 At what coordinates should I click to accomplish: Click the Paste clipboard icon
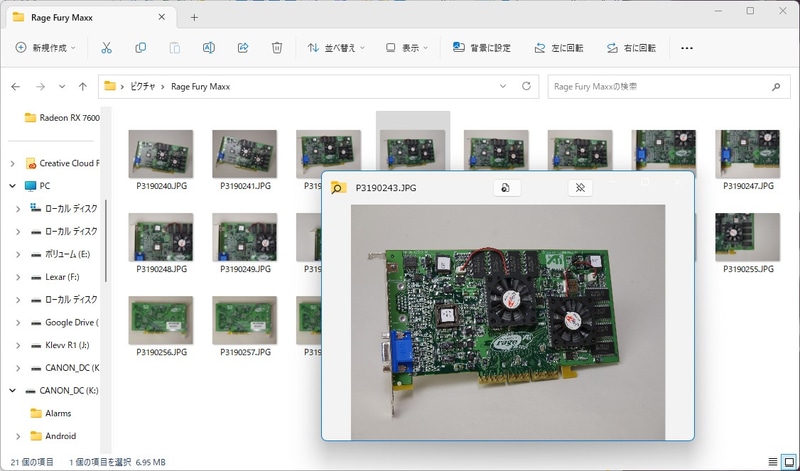174,48
